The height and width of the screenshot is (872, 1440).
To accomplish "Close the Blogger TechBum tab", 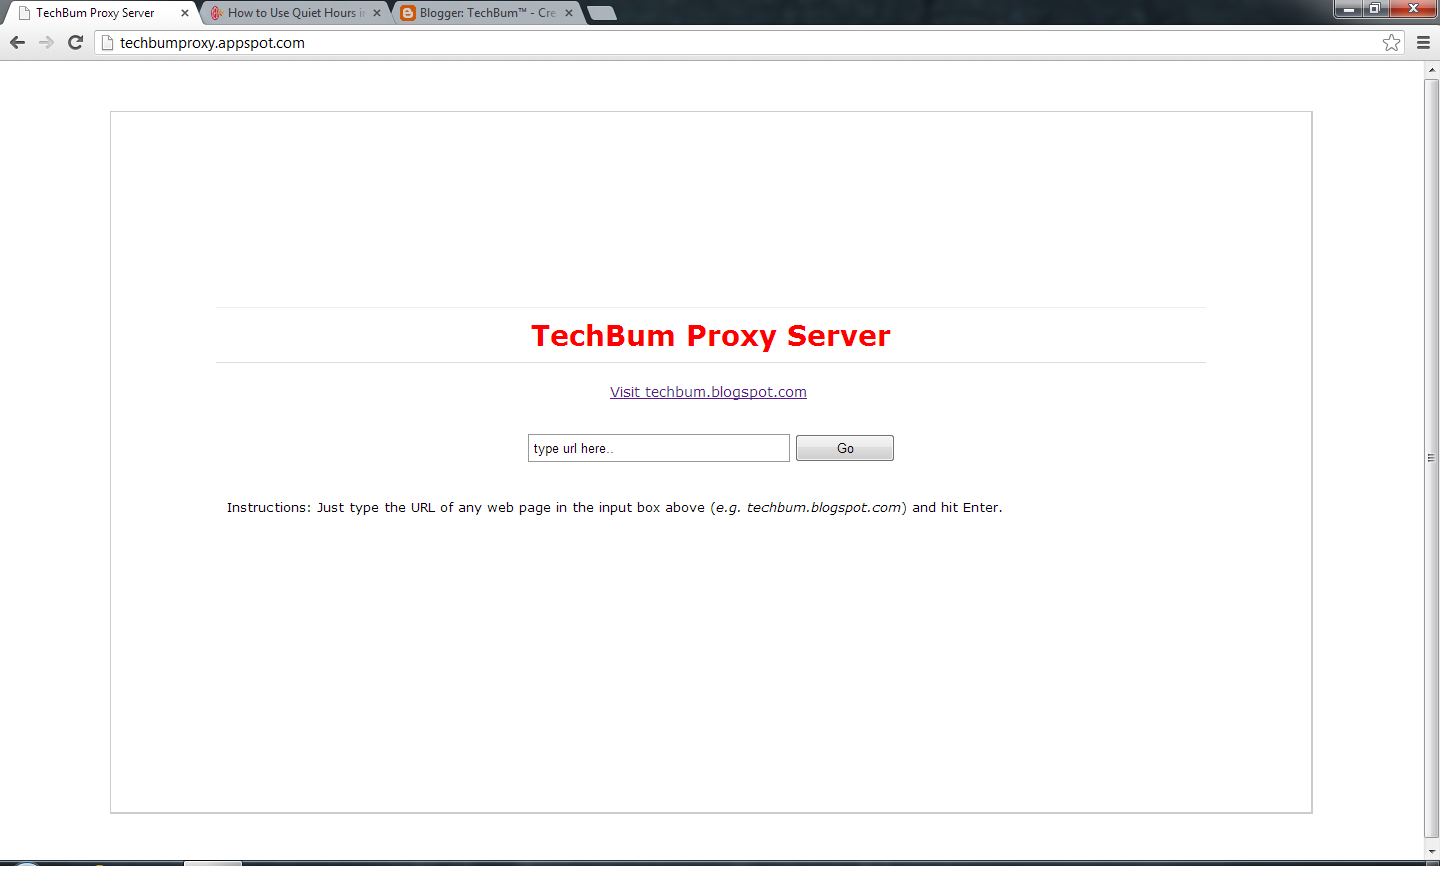I will 569,13.
